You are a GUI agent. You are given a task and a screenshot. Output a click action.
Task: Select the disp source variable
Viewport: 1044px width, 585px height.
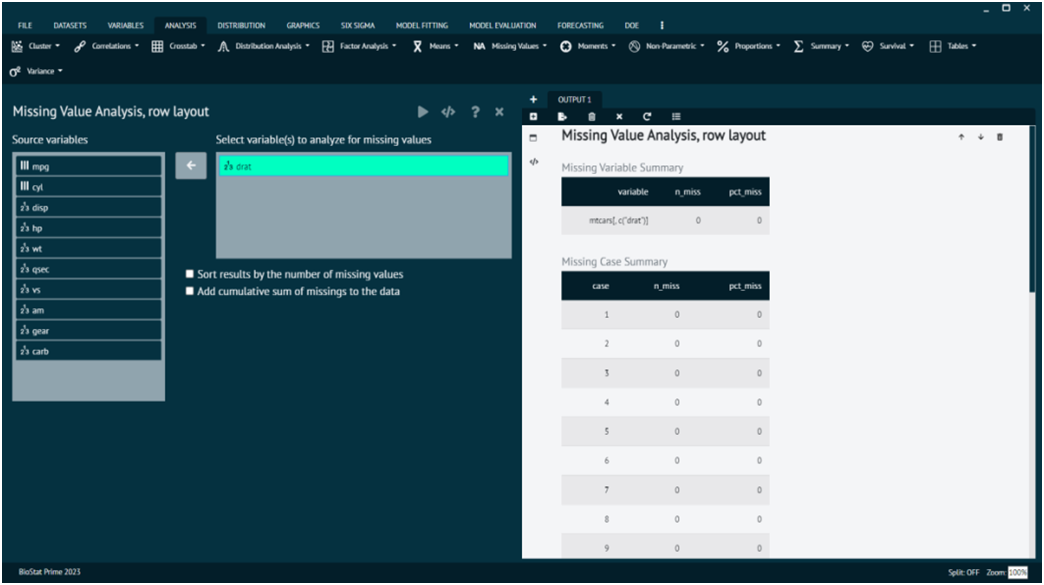89,207
